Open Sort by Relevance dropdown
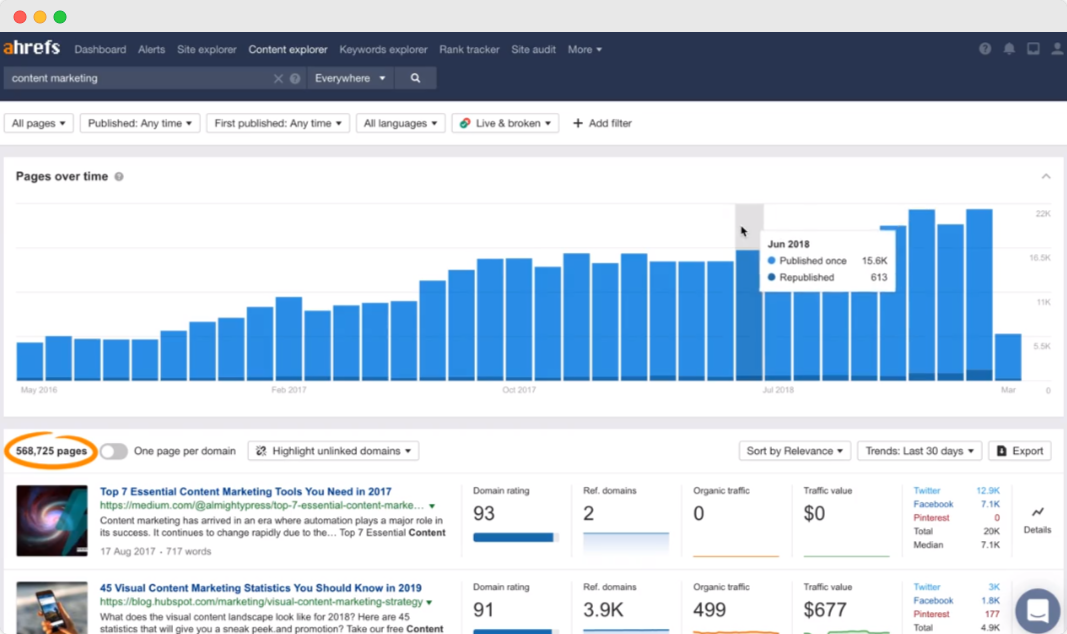The width and height of the screenshot is (1067, 634). (x=794, y=451)
